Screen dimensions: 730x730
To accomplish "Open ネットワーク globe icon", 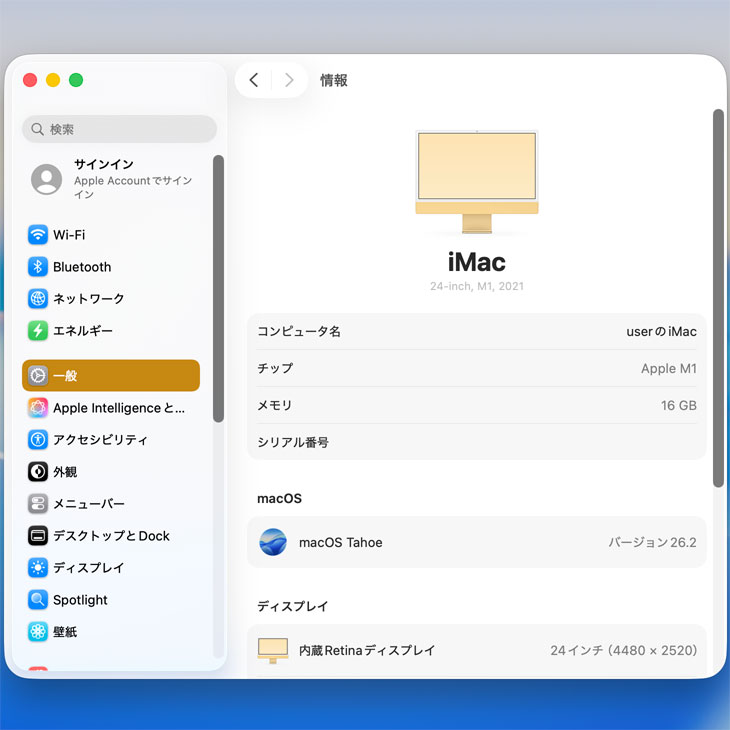I will pyautogui.click(x=38, y=299).
